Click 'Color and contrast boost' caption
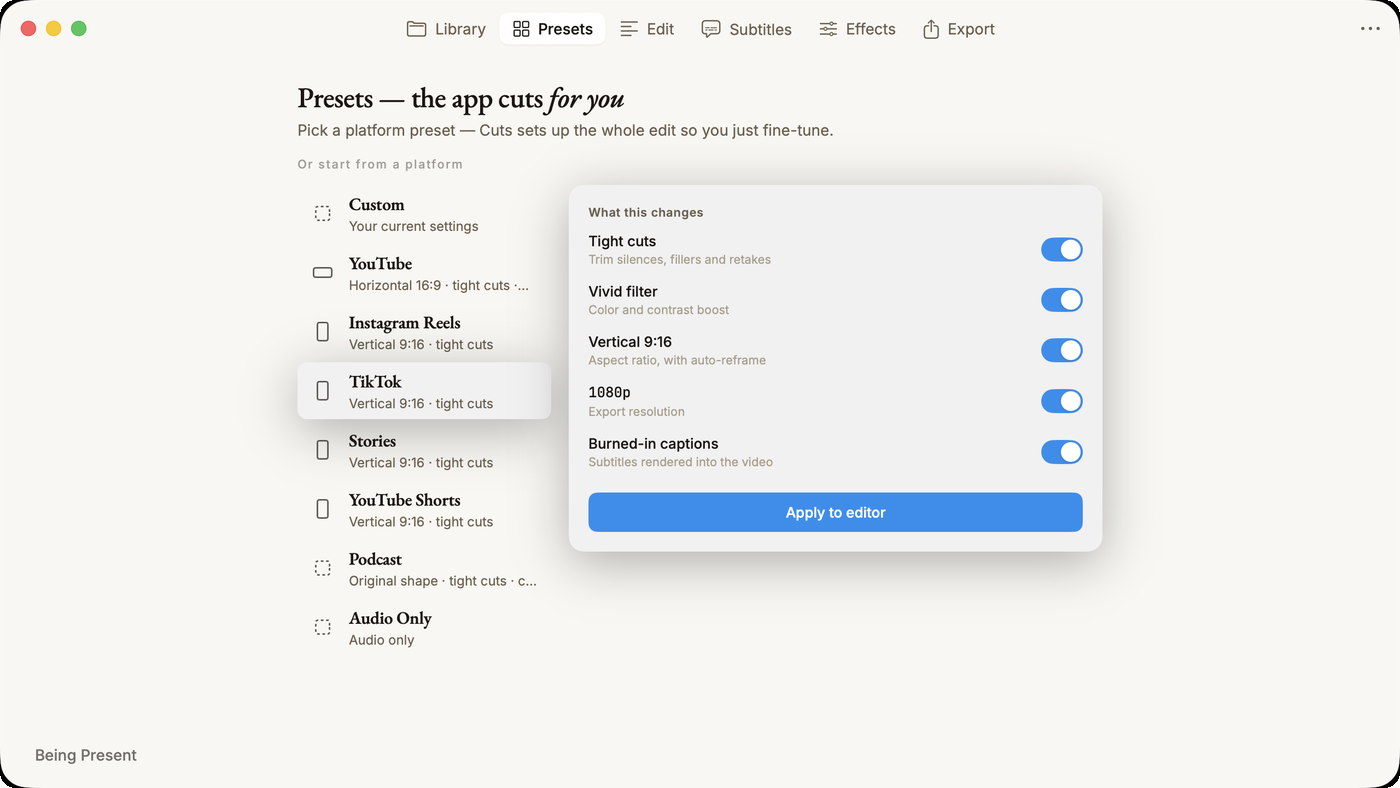Screen dimensions: 1400x788 click(658, 310)
